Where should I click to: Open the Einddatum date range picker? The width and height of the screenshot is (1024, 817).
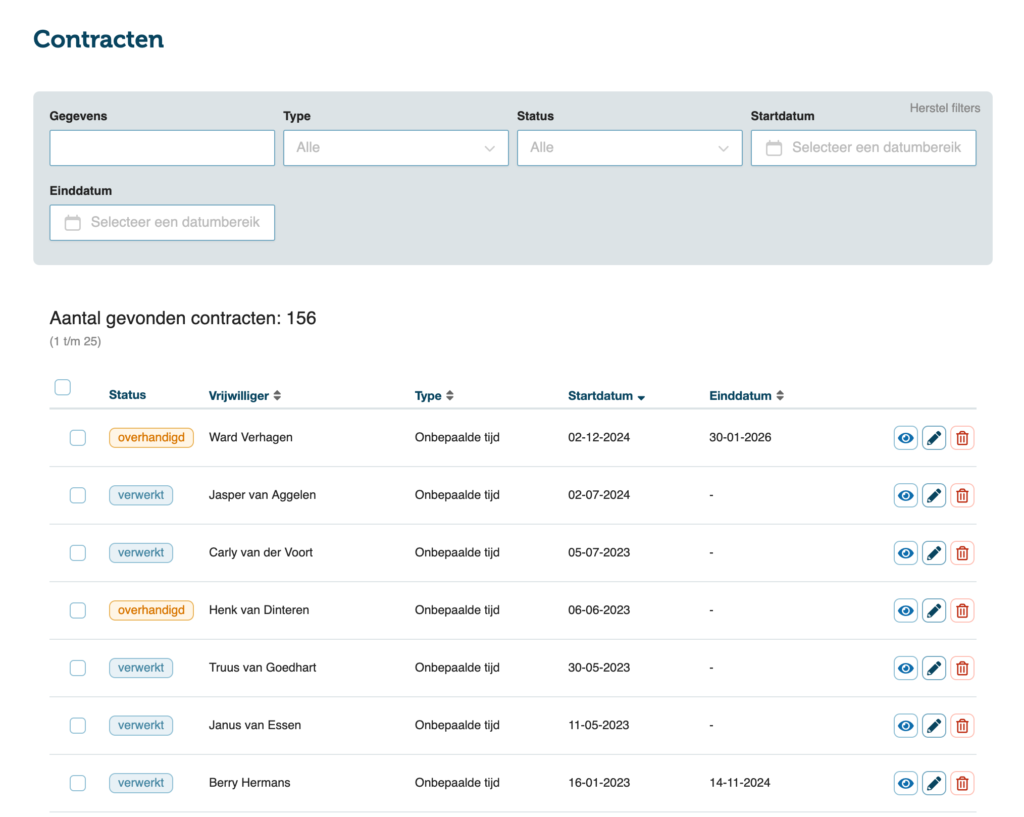(x=162, y=223)
